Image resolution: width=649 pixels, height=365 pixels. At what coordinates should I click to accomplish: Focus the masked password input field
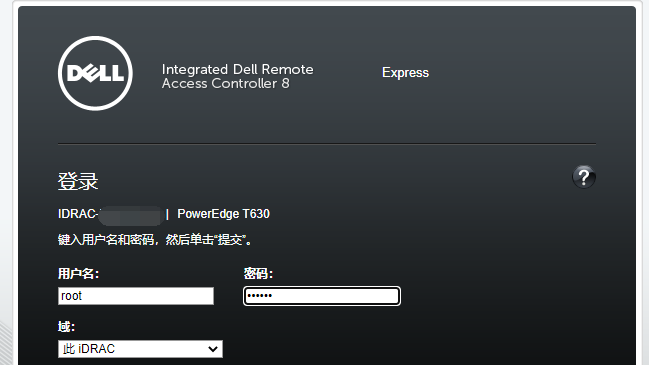[x=322, y=296]
